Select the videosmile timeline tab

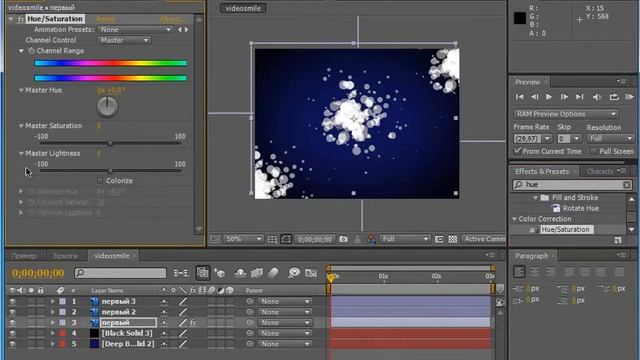pos(112,256)
